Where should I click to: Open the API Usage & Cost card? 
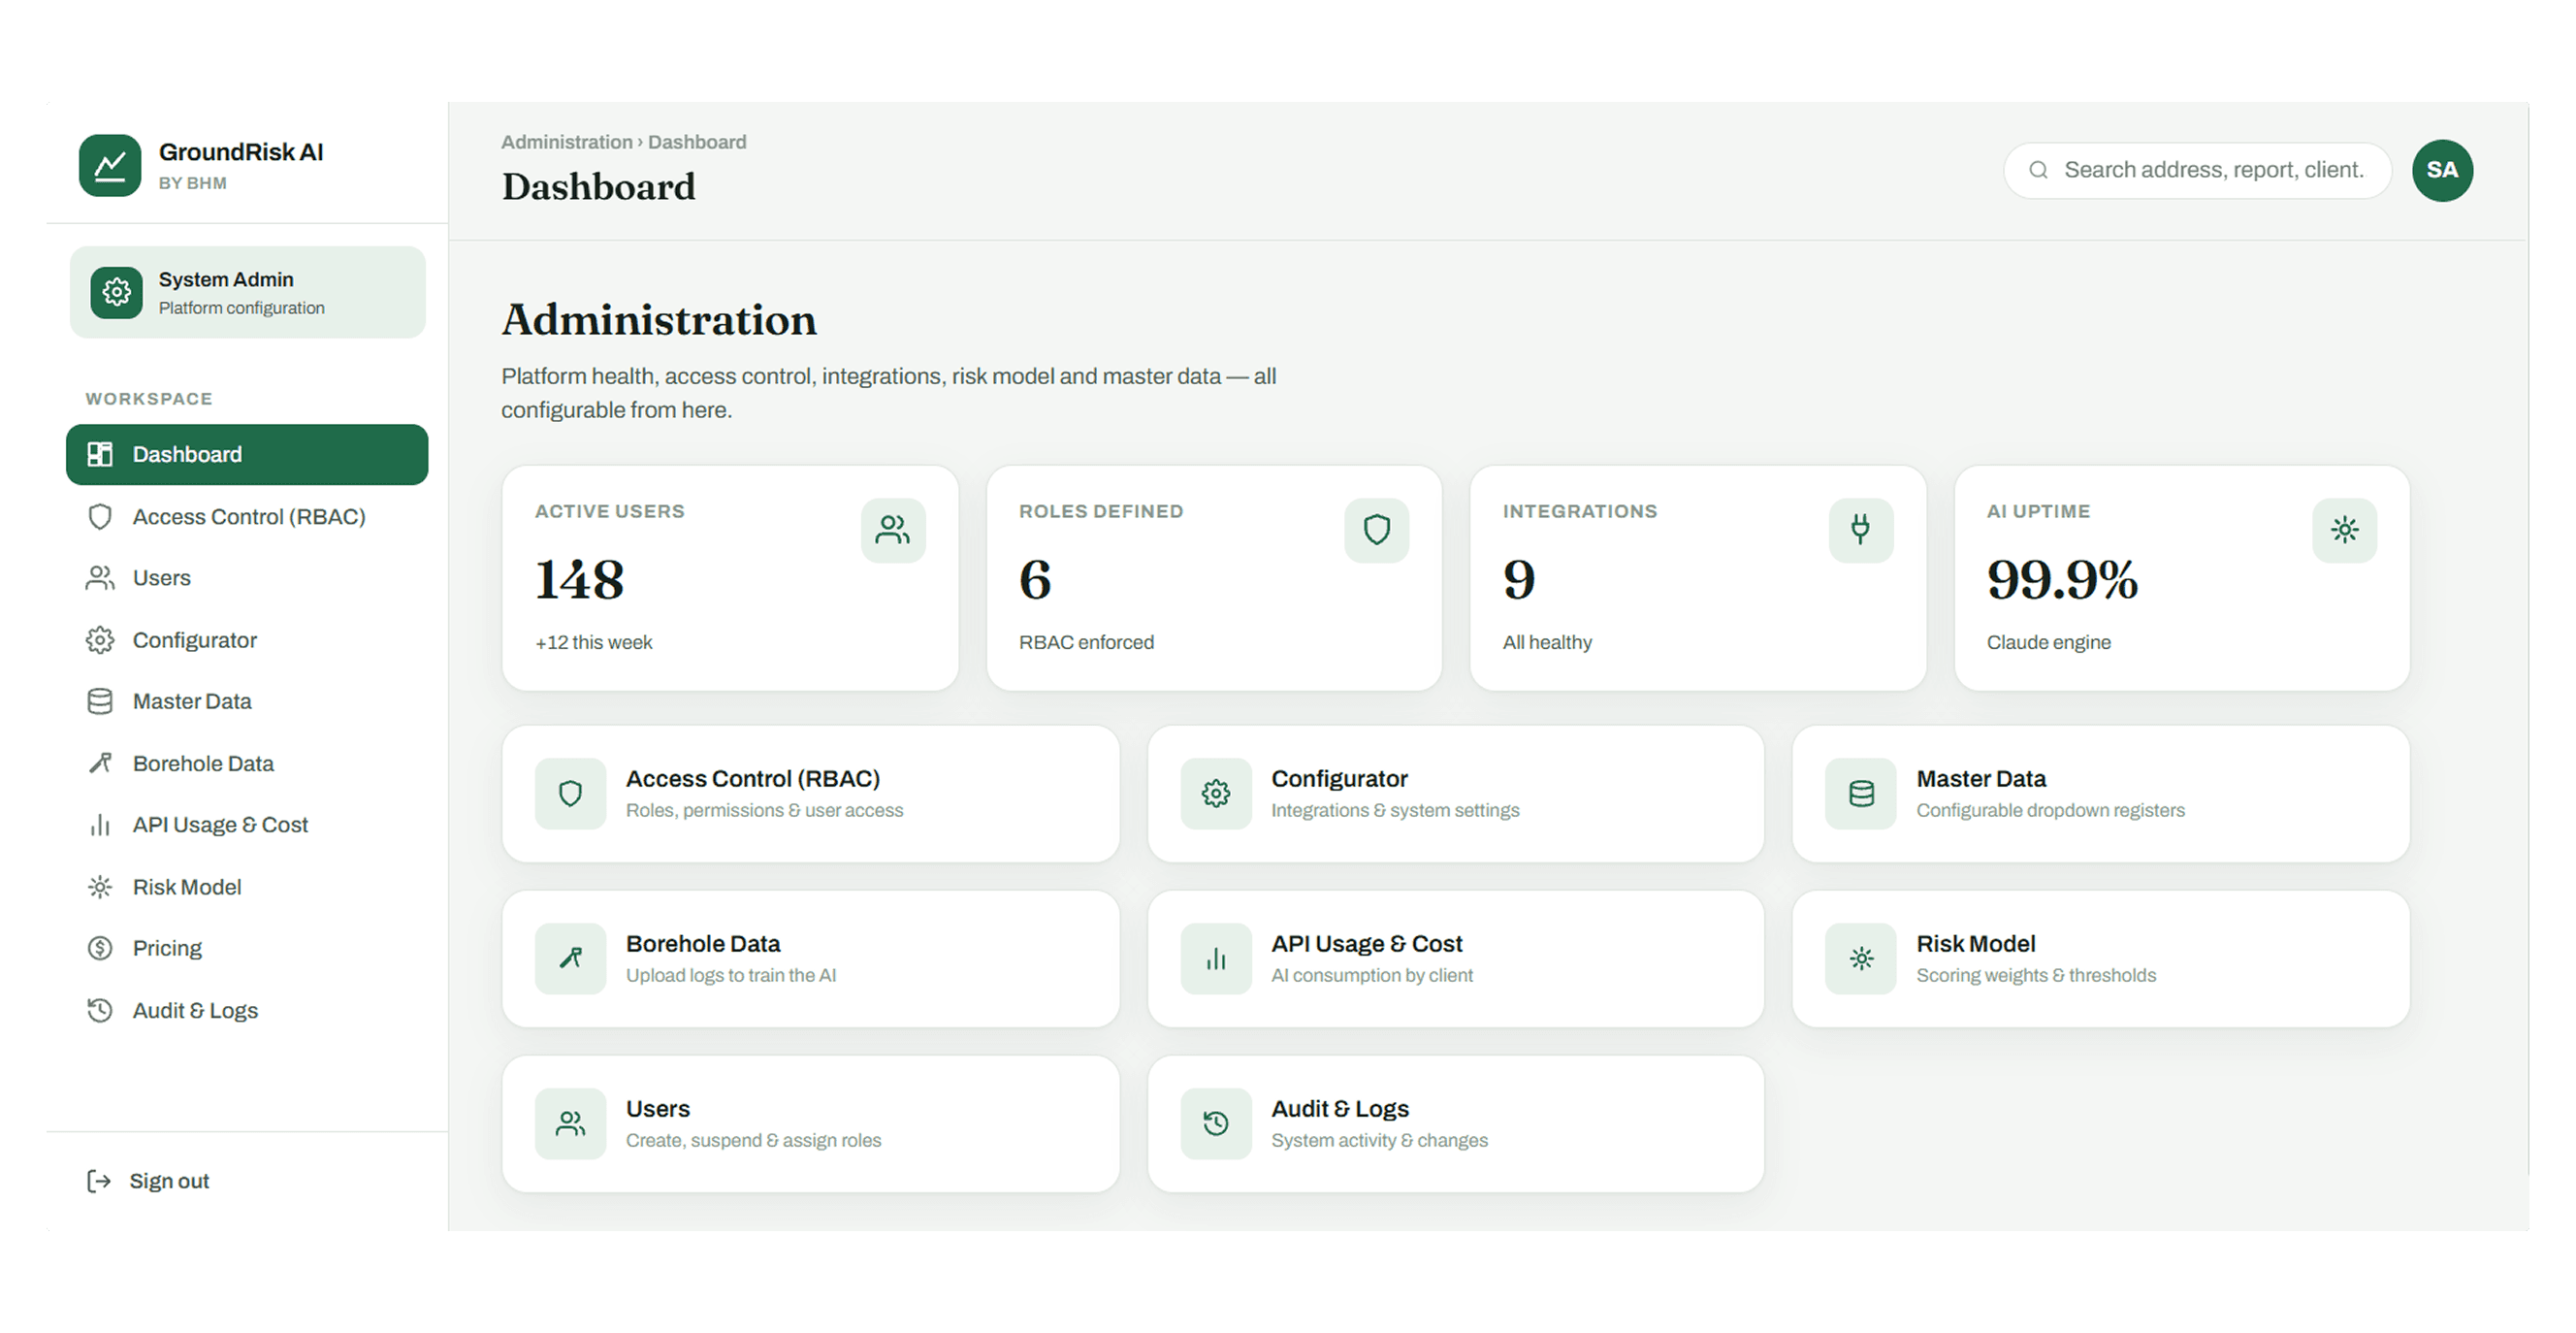coord(1456,959)
